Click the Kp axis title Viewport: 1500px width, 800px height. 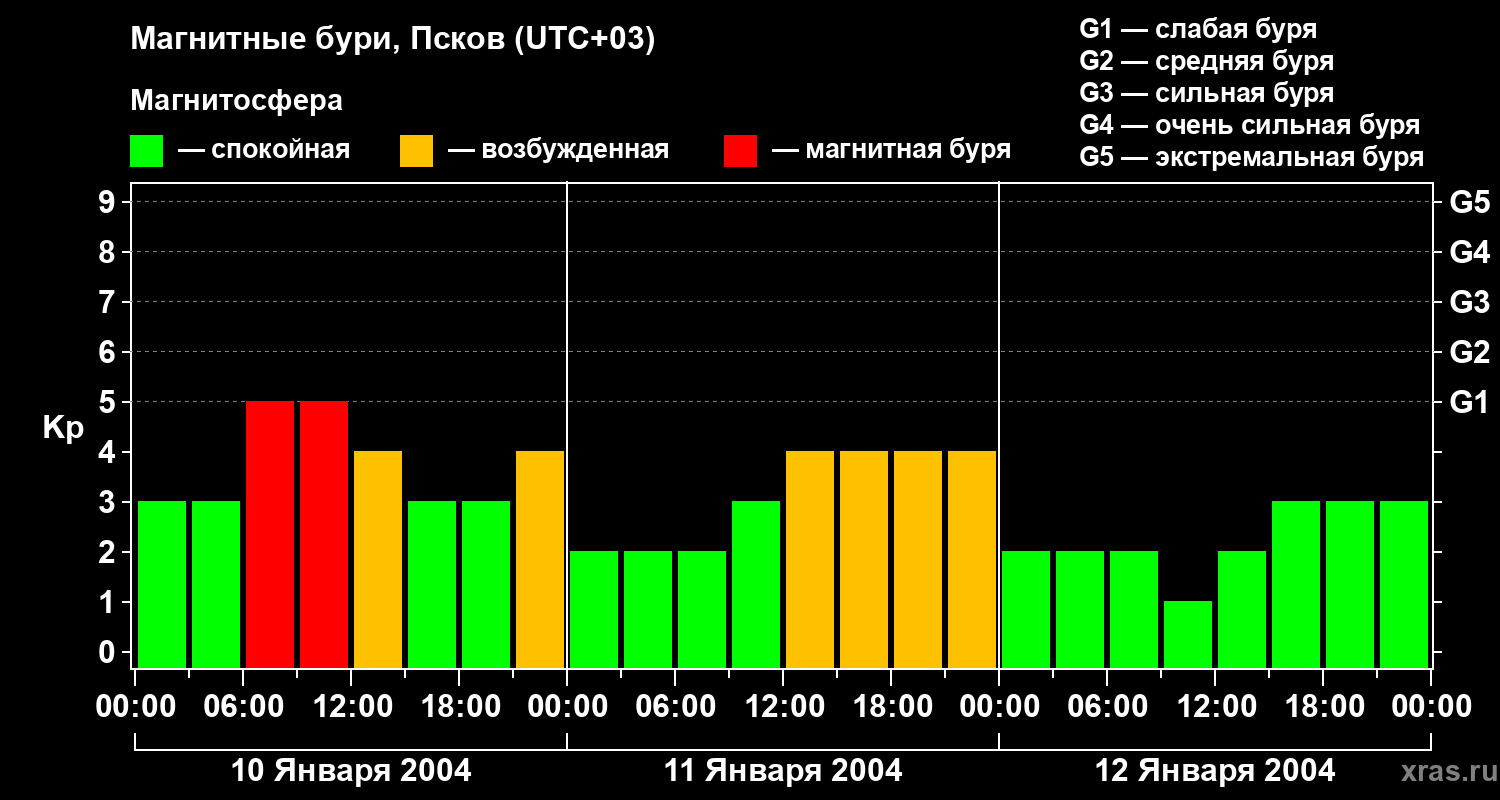(x=63, y=428)
